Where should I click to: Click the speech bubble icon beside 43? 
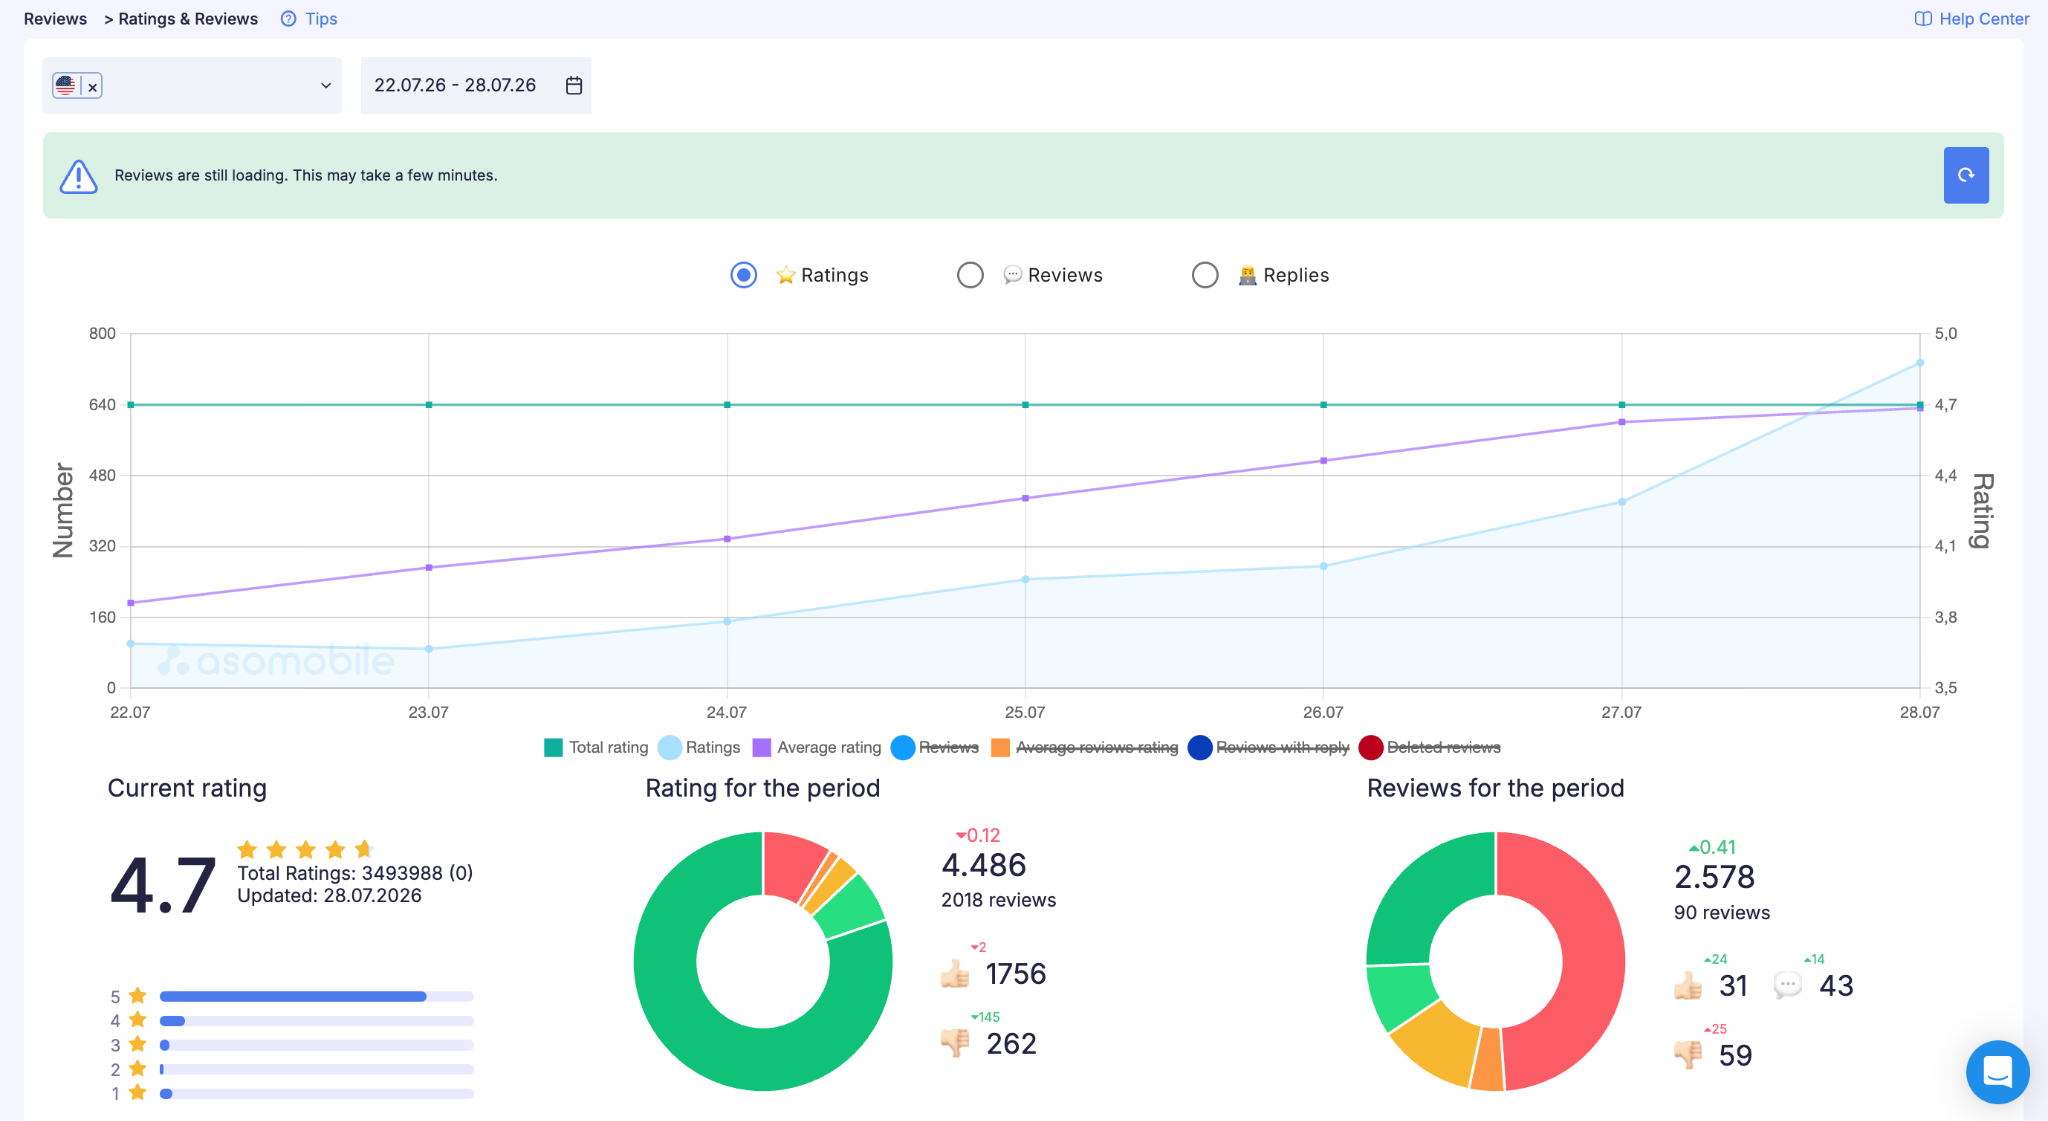tap(1787, 985)
